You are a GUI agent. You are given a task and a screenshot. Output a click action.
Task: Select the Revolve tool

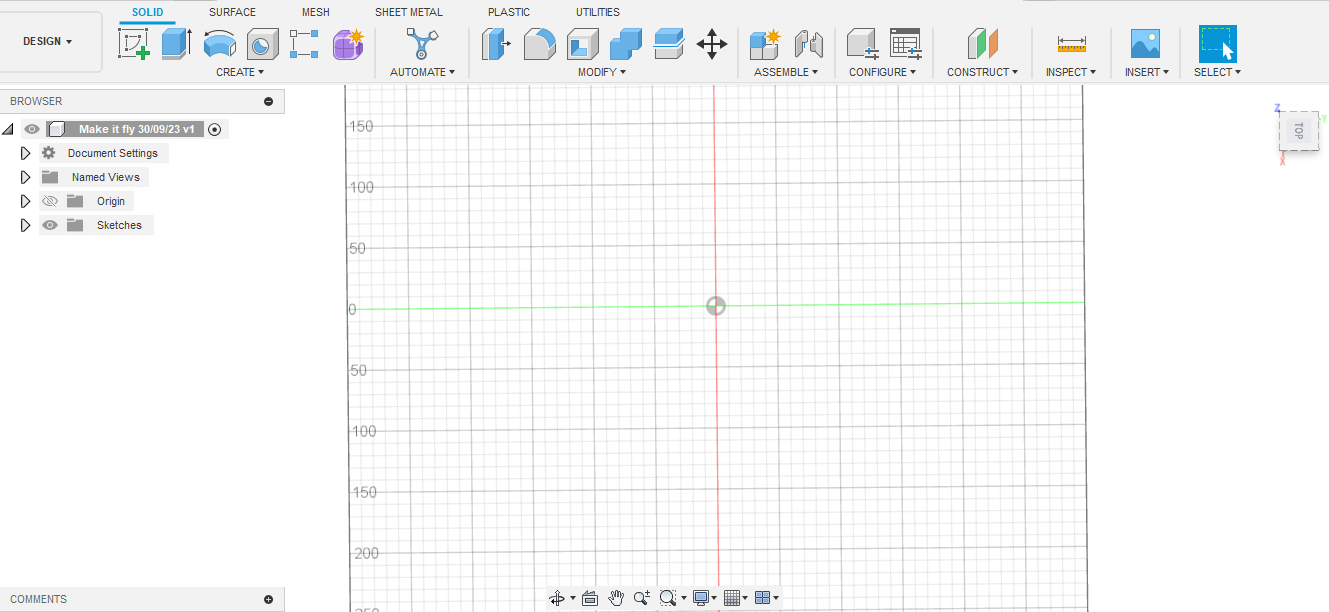click(x=219, y=44)
